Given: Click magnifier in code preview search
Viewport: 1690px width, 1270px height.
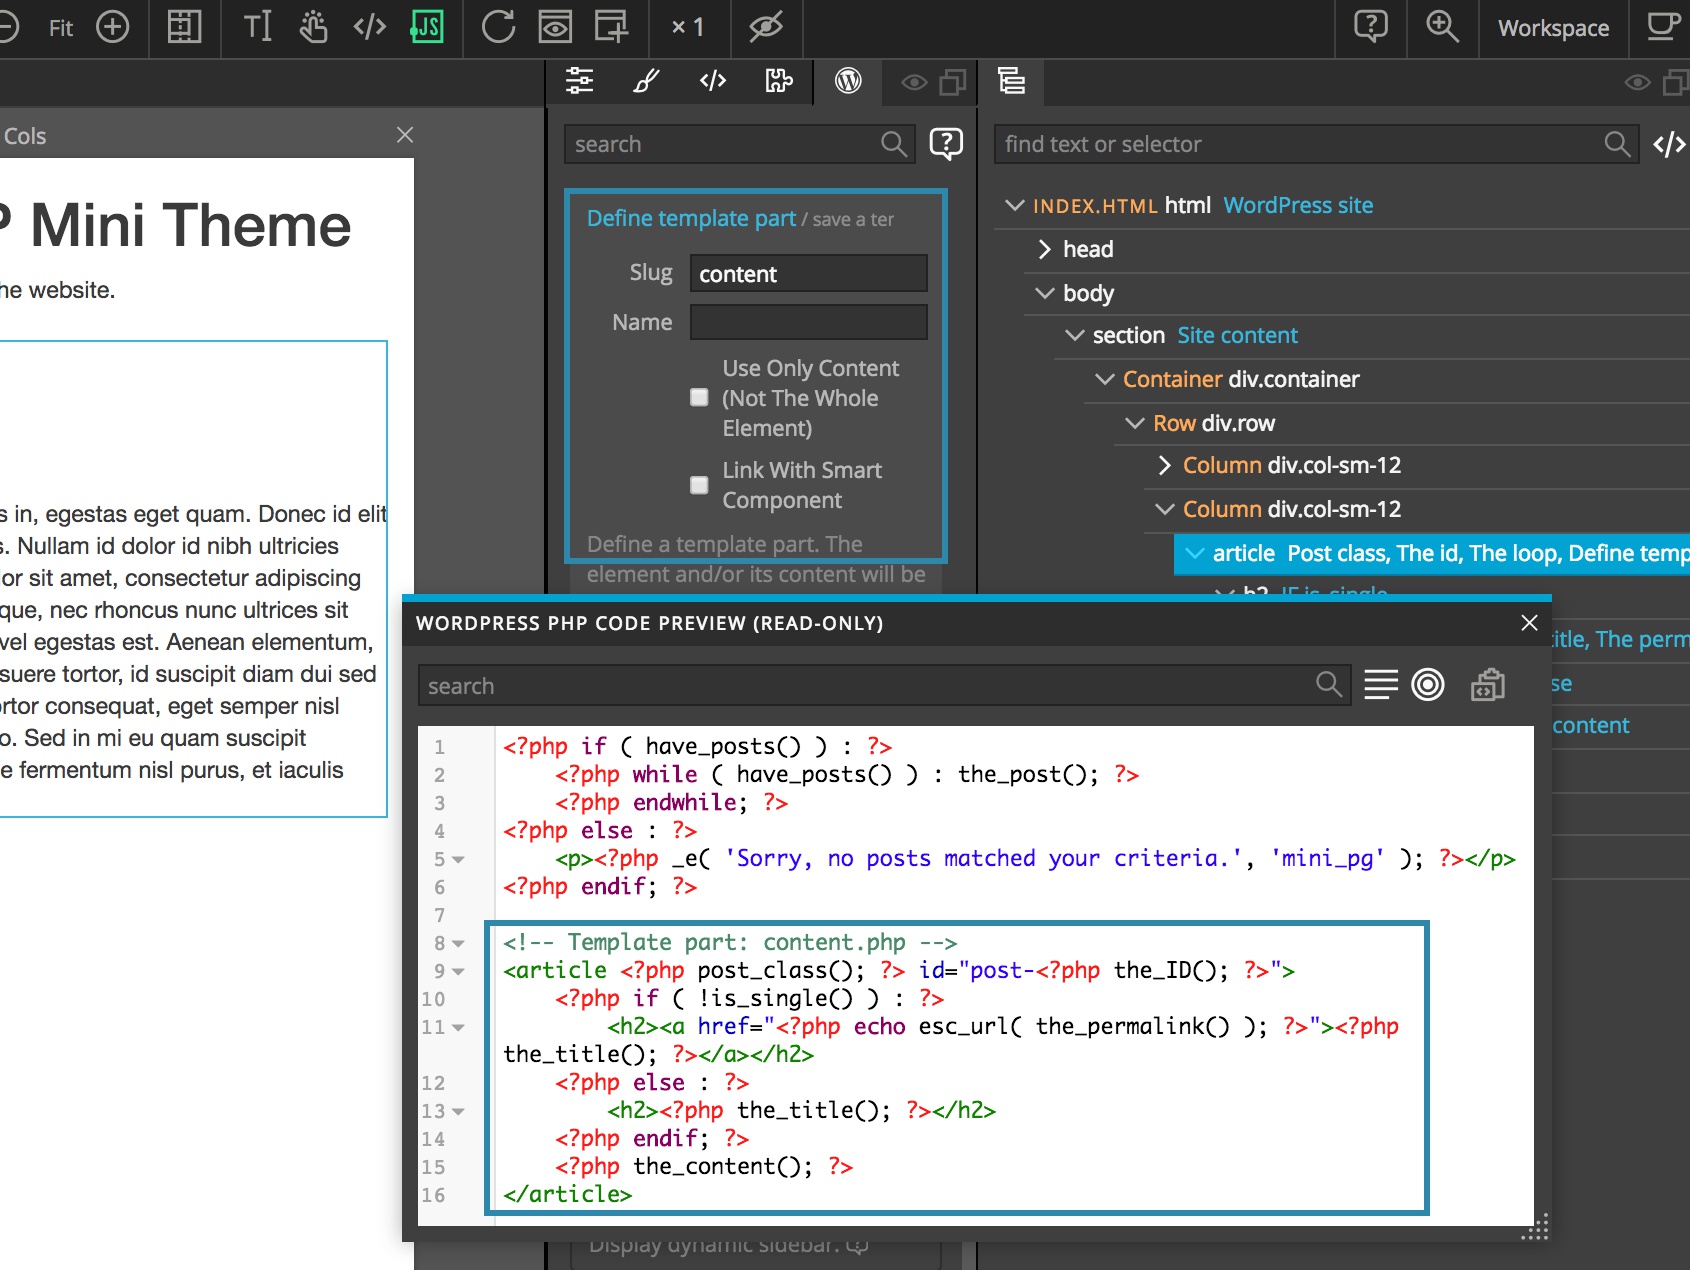Looking at the screenshot, I should tap(1329, 685).
